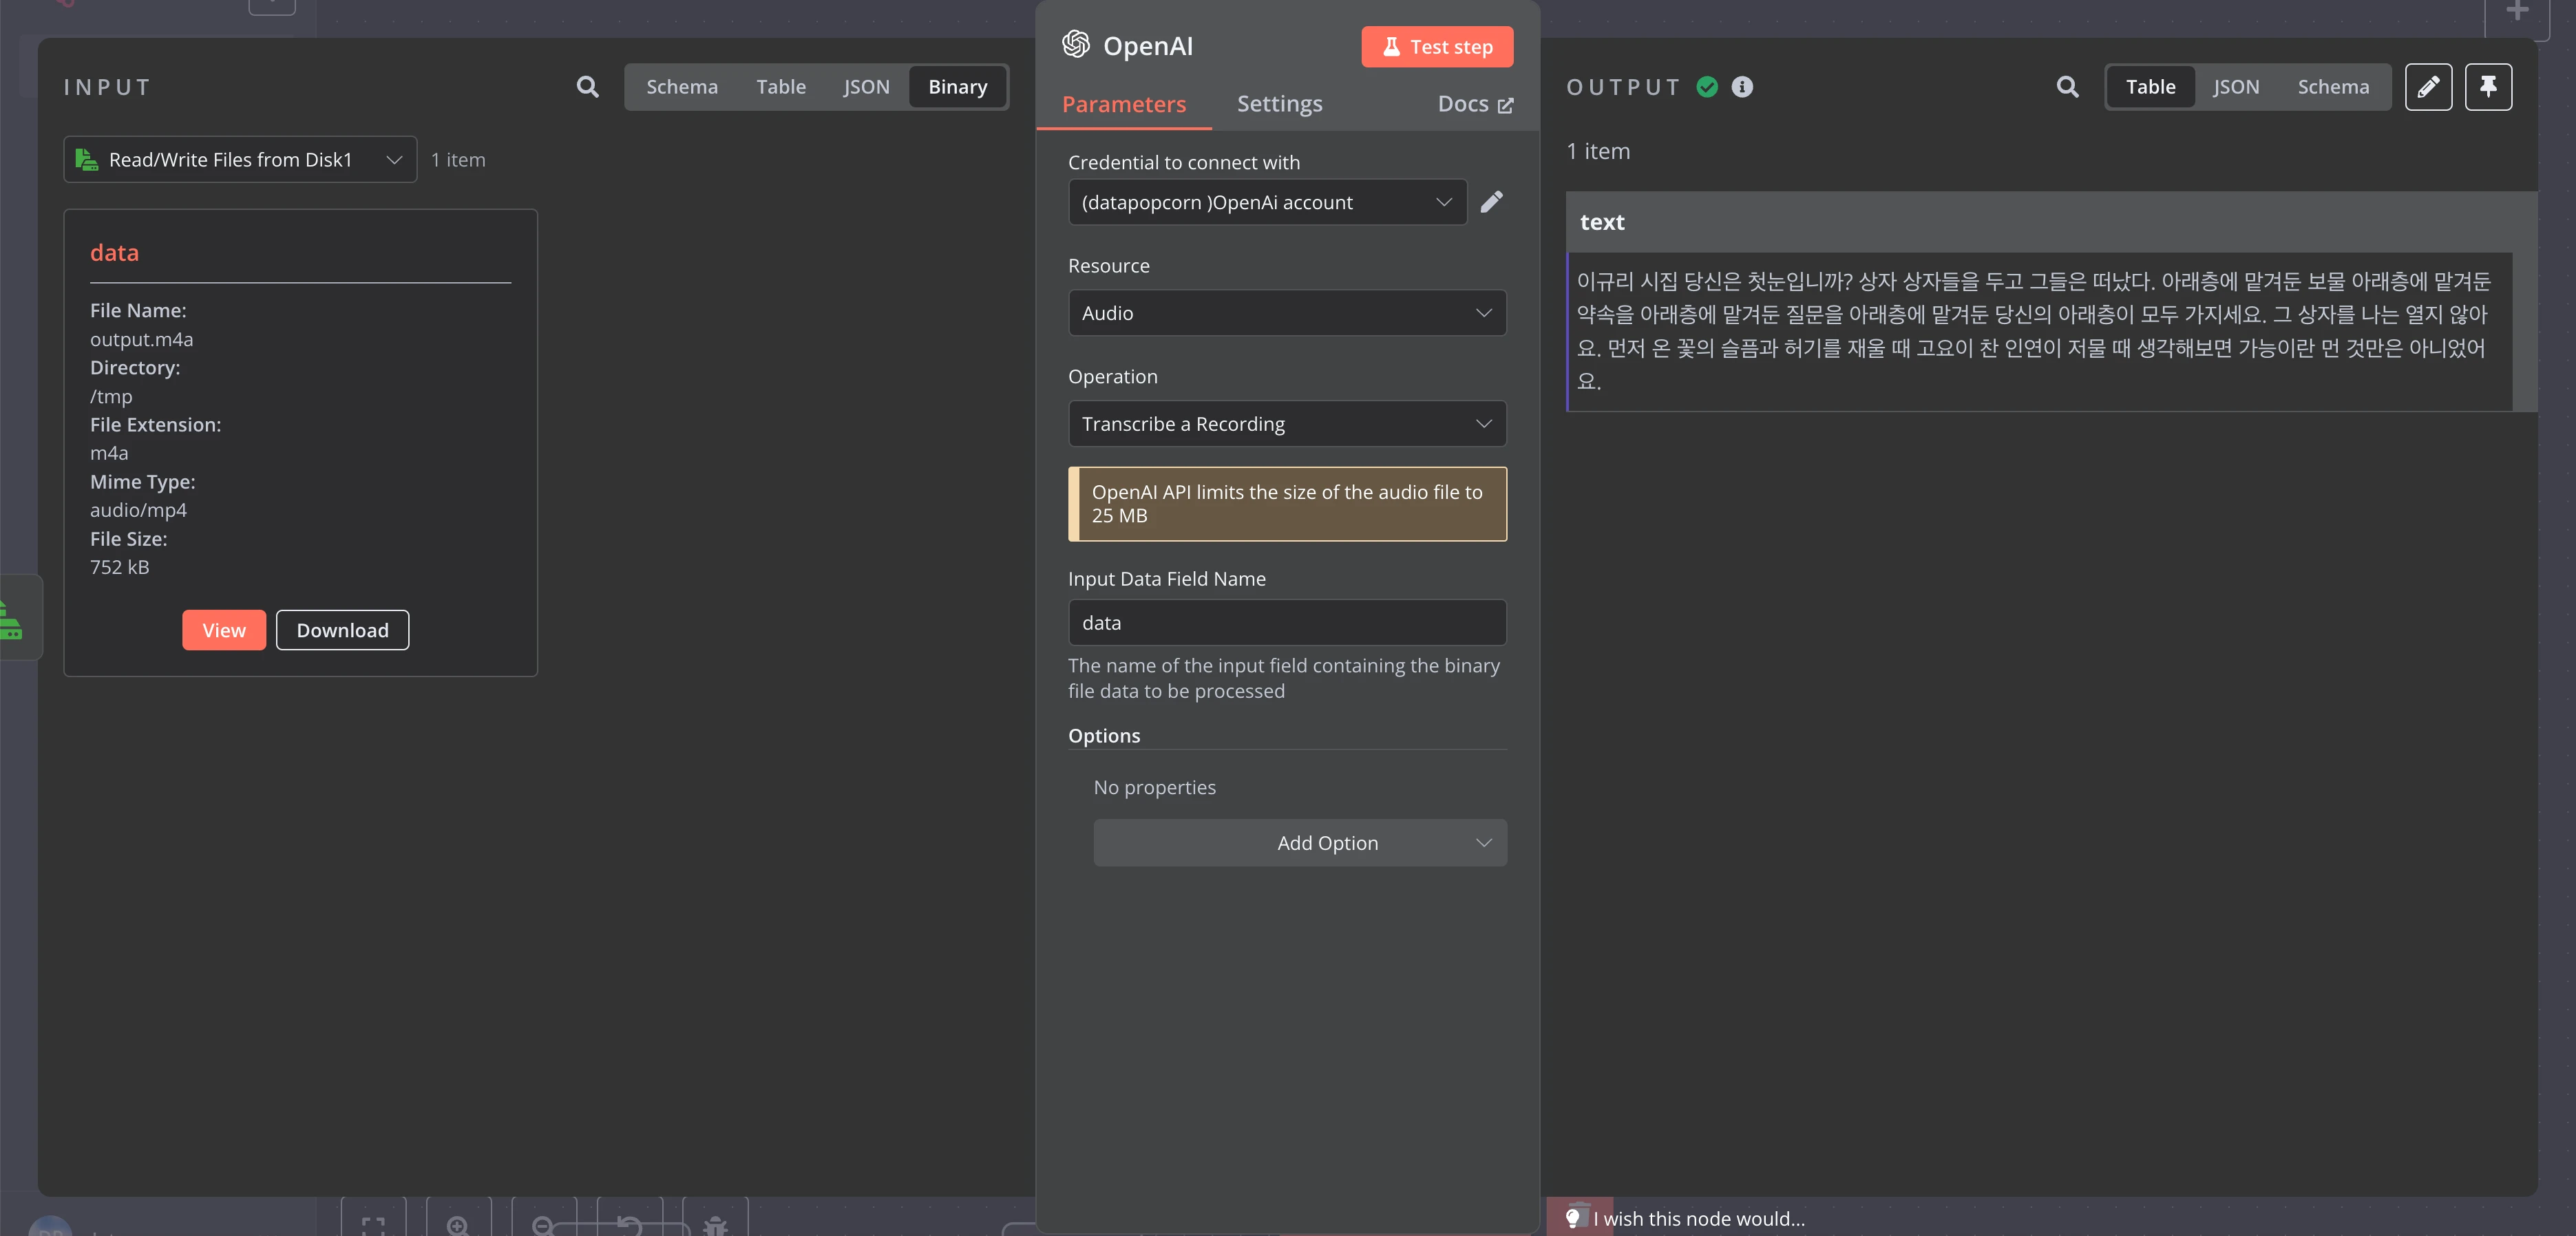2576x1236 pixels.
Task: Click the bug debug icon in bottom toolbar
Action: (x=715, y=1225)
